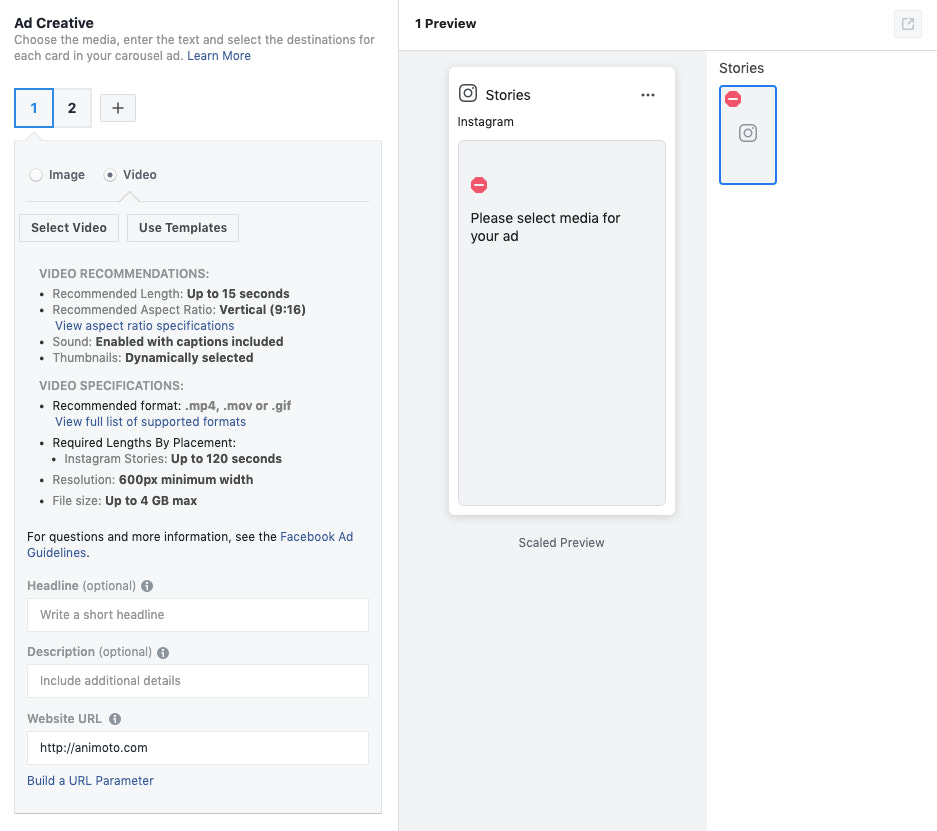
Task: Switch to carousel card 2
Action: pos(72,107)
